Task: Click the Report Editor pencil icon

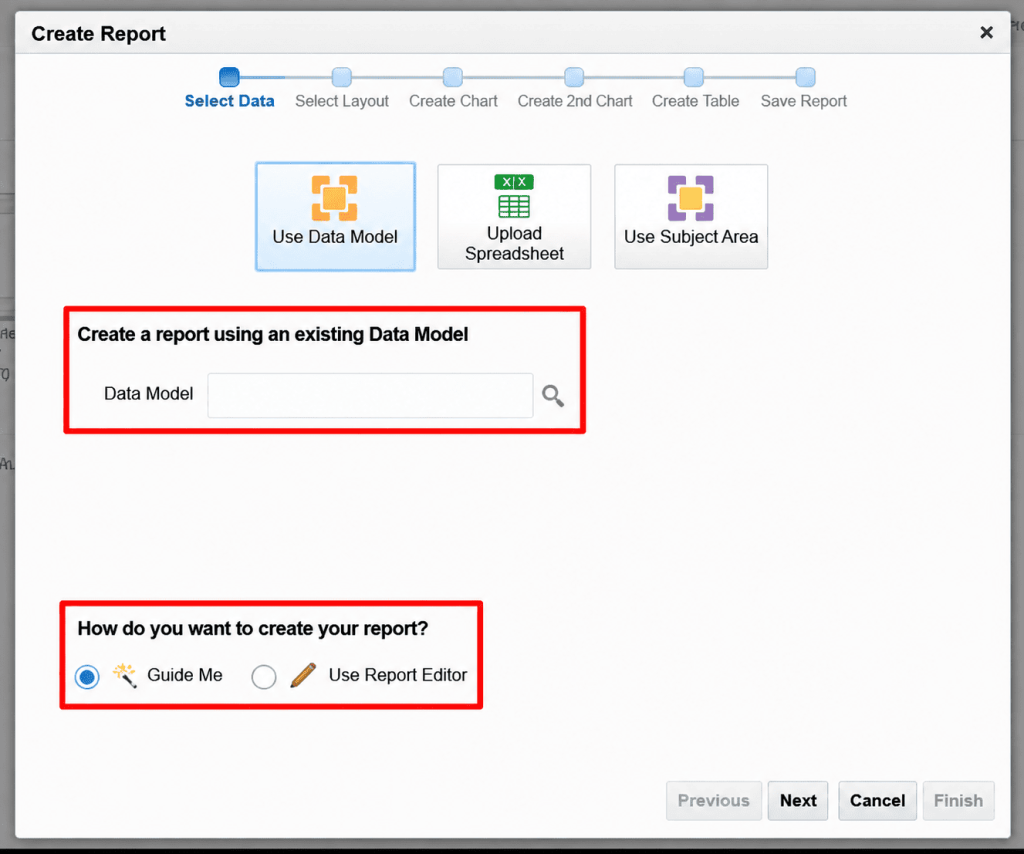Action: click(x=303, y=675)
